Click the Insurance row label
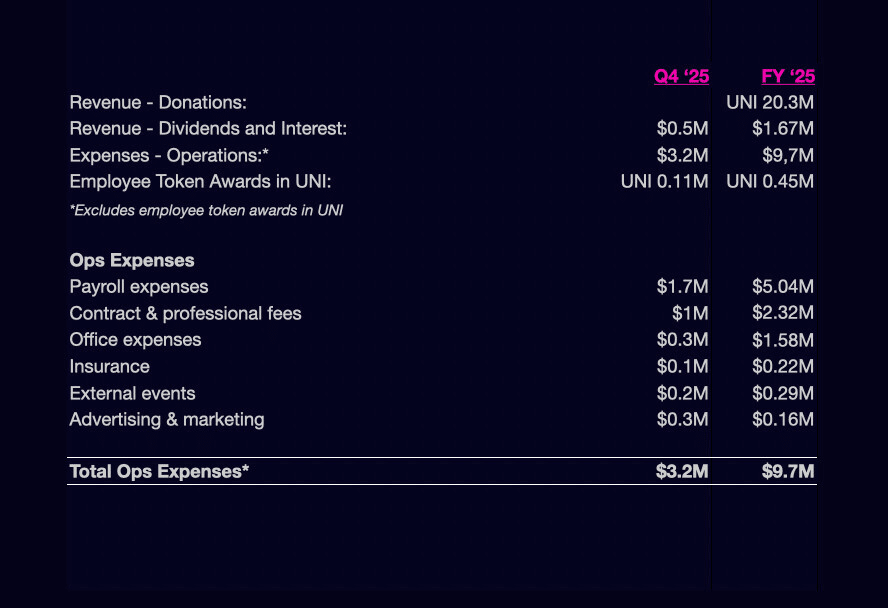Viewport: 888px width, 608px height. point(109,366)
